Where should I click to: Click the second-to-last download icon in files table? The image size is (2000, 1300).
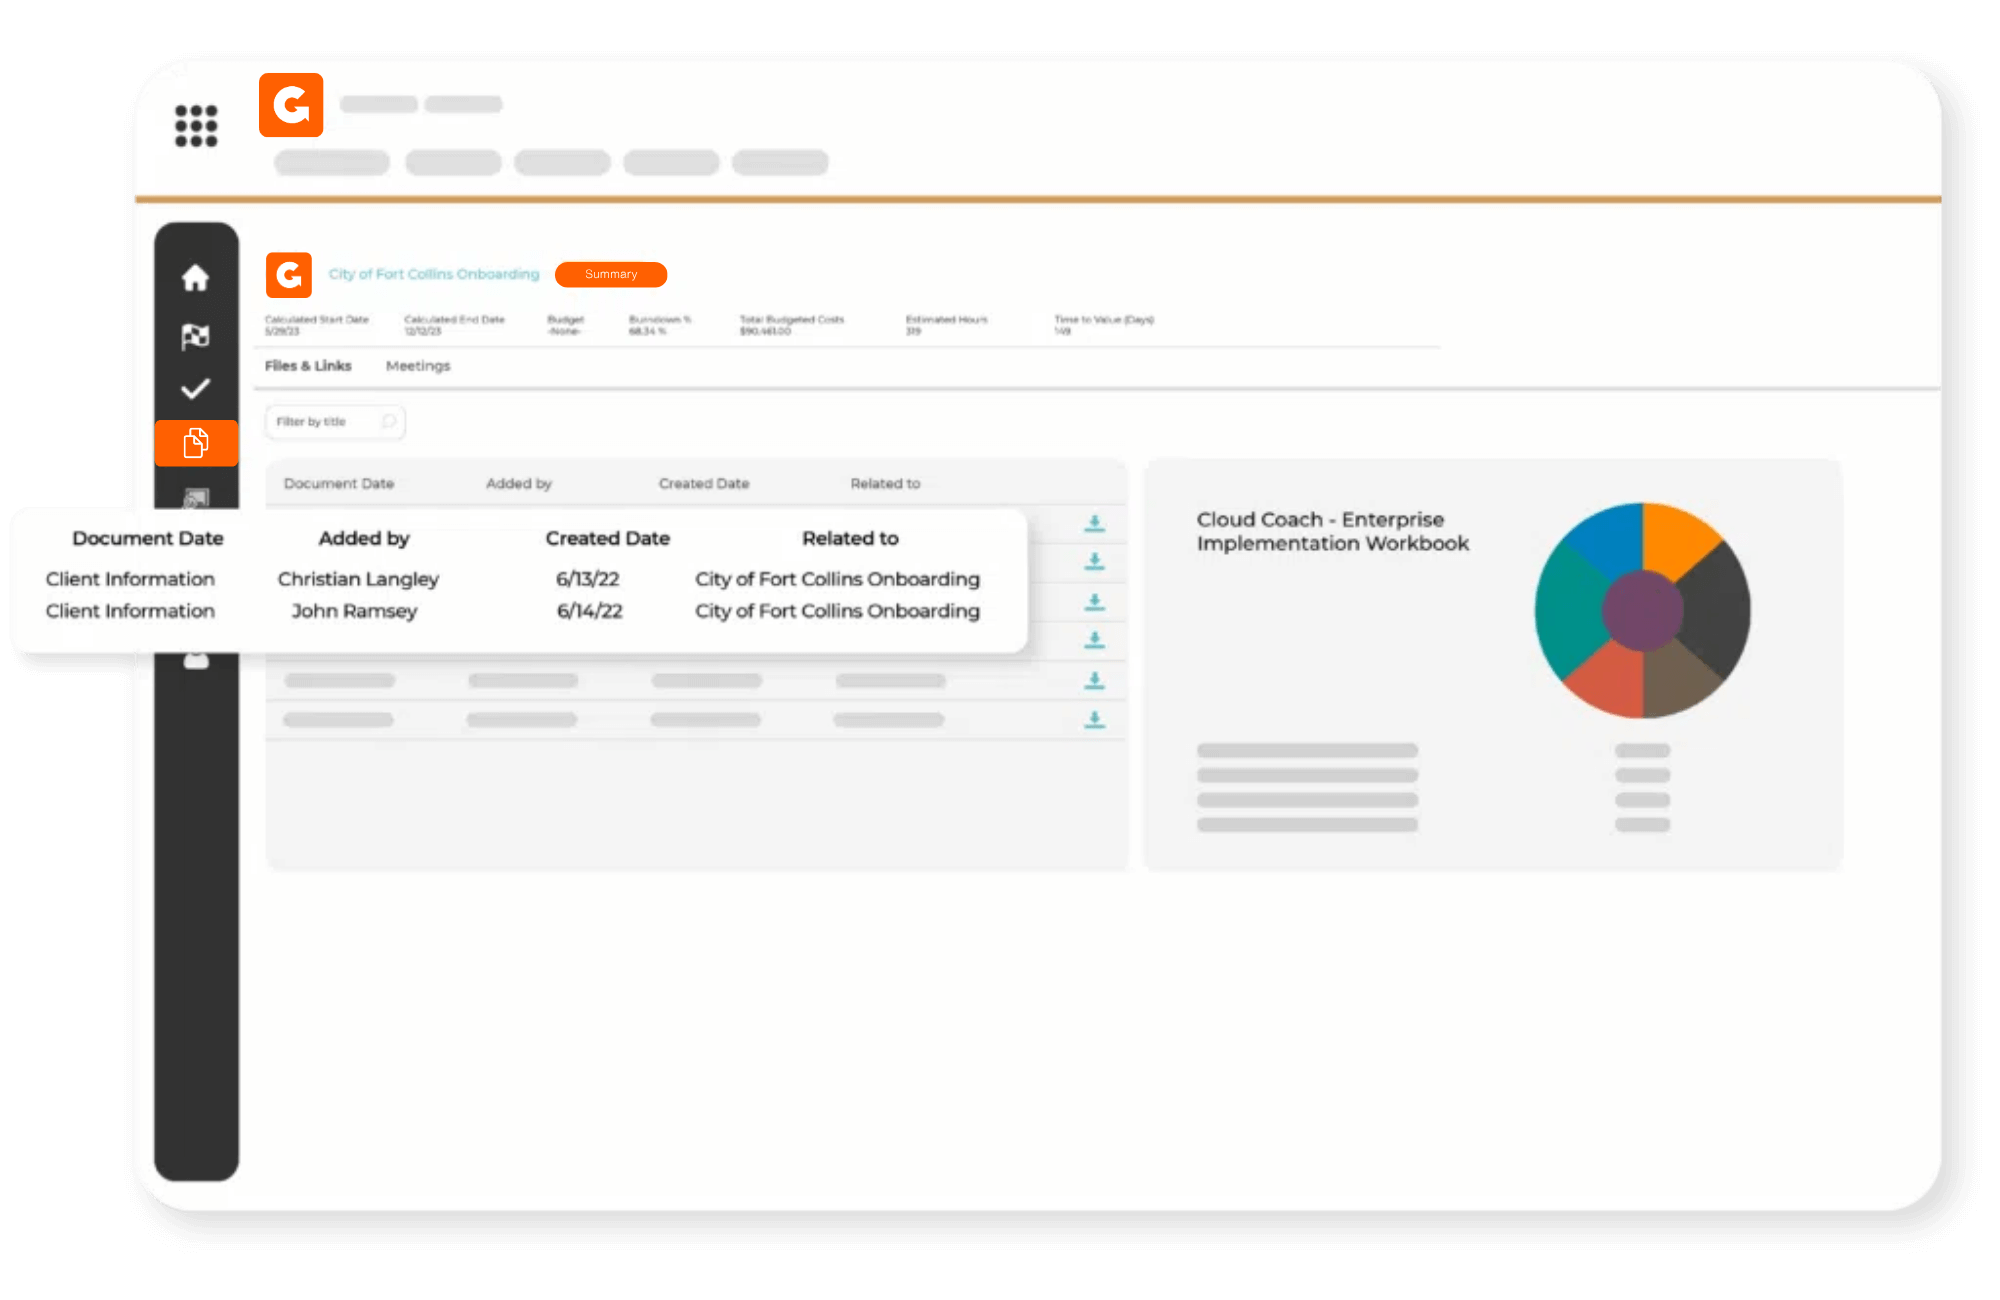(x=1095, y=681)
